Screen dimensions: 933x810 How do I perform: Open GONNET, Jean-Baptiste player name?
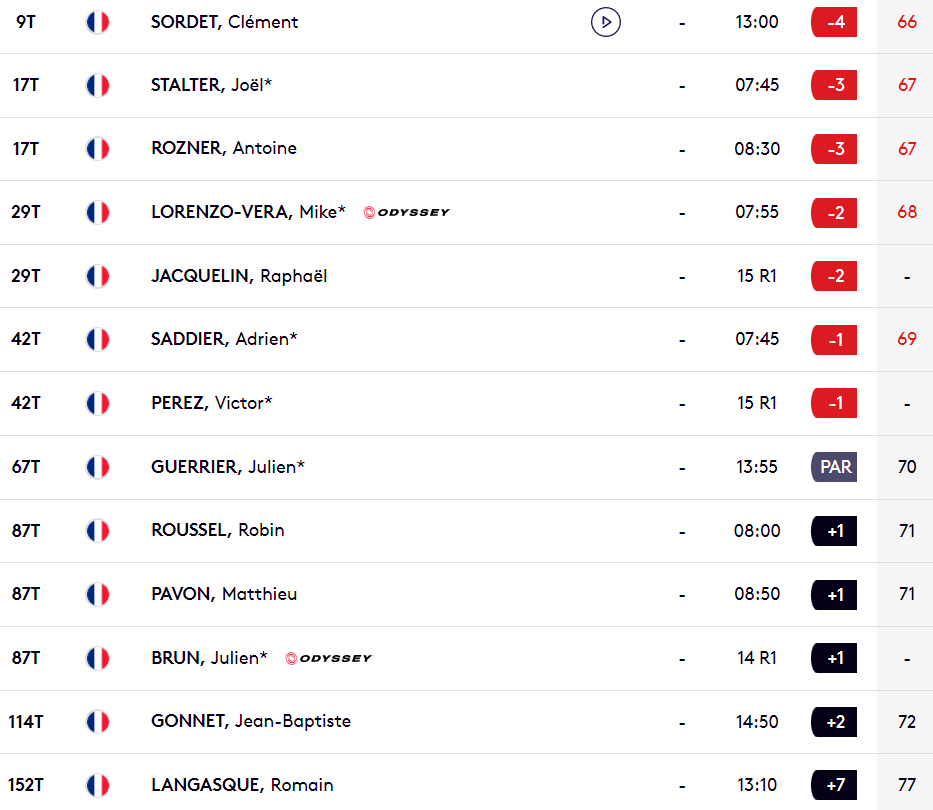[251, 721]
